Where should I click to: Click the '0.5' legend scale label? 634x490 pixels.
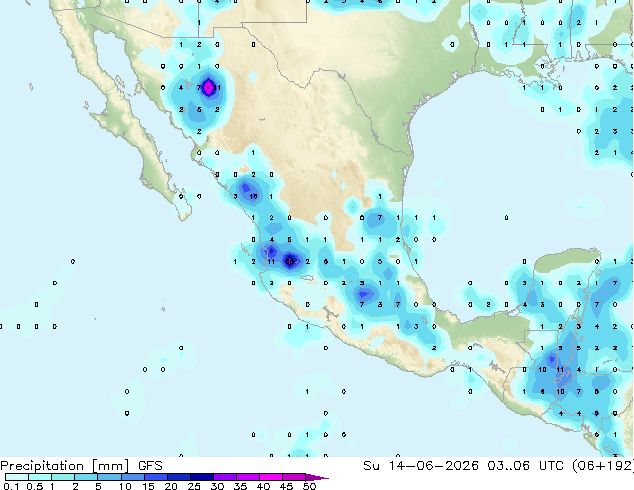34,486
